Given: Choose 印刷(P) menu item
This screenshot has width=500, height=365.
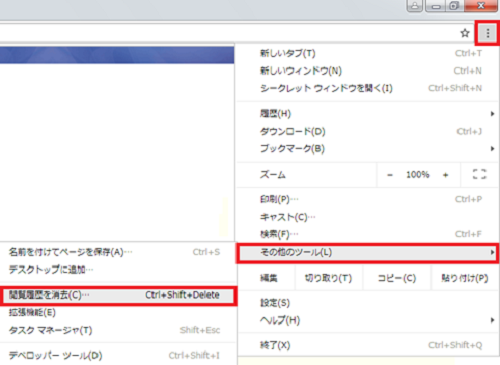Looking at the screenshot, I should click(367, 199).
